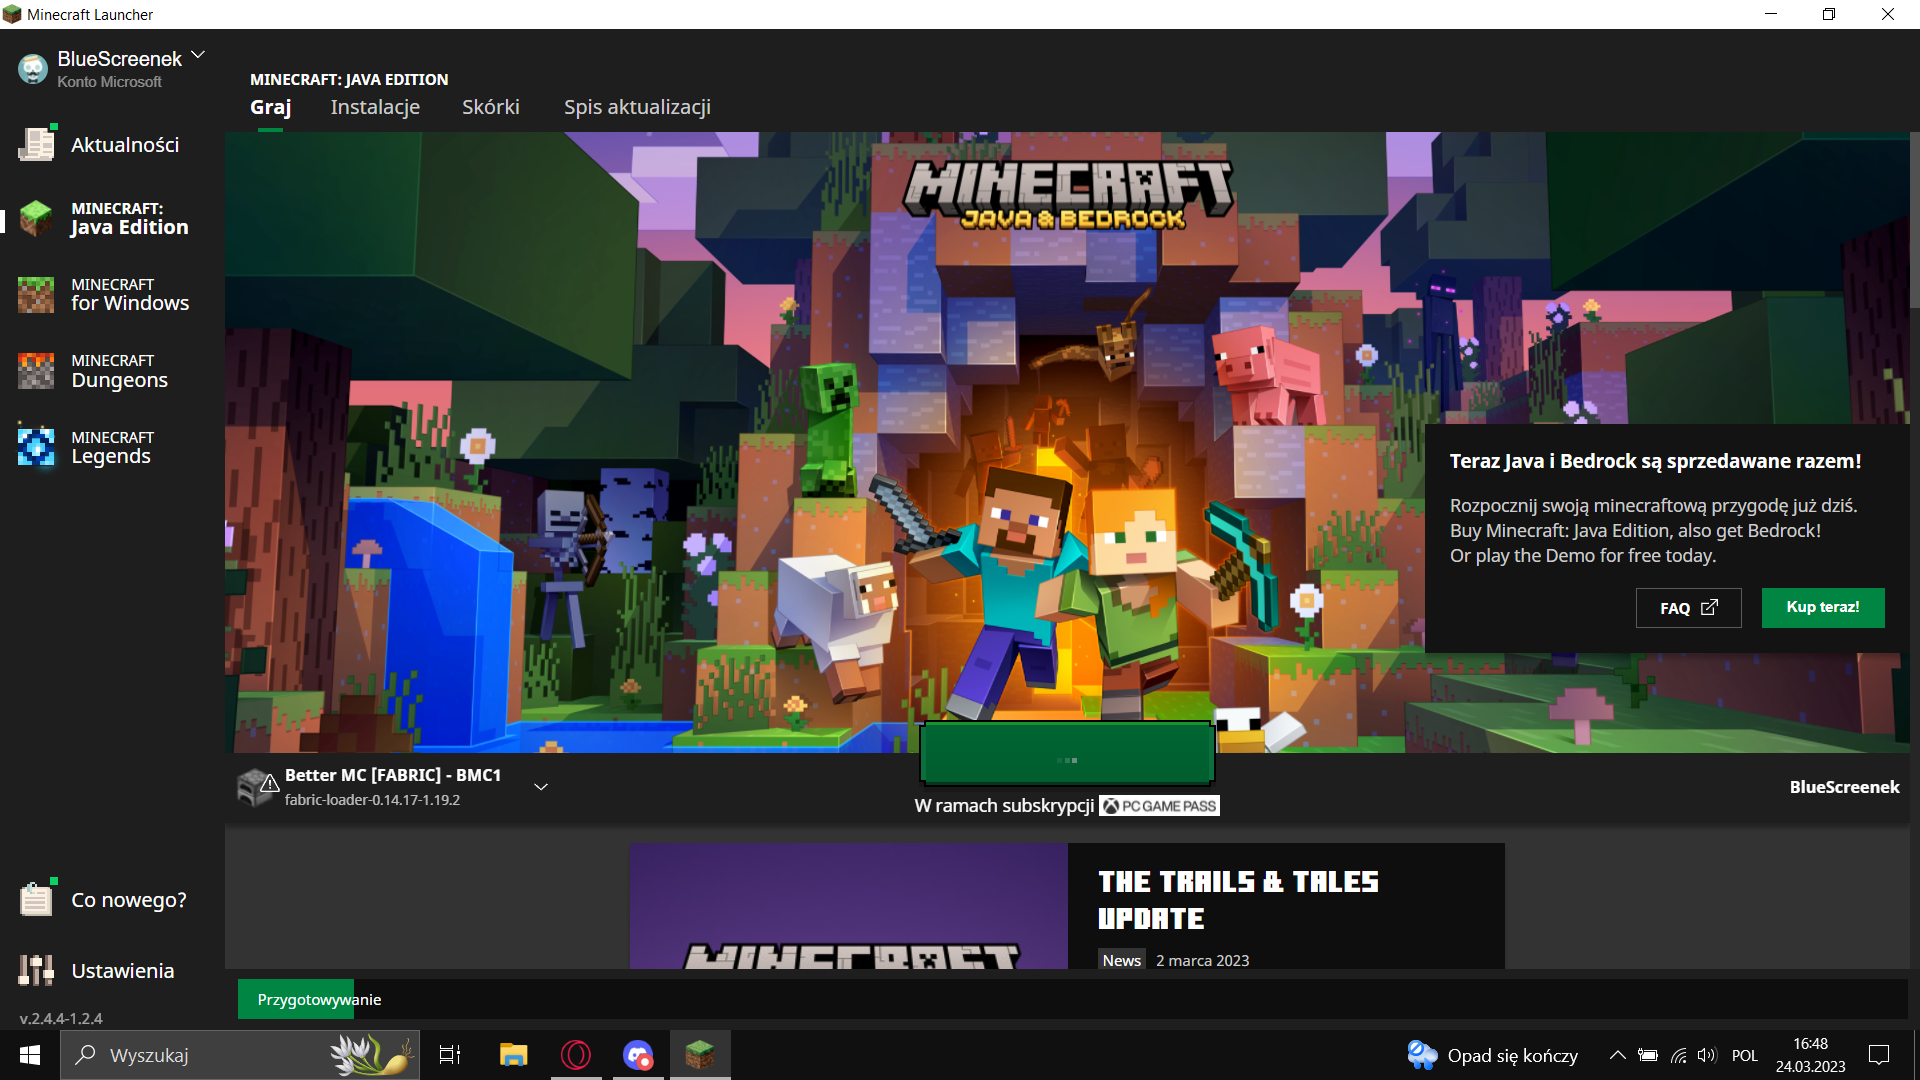Open Trails & Tales Update news thumbnail
Viewport: 1920px width, 1080px height.
(x=849, y=906)
